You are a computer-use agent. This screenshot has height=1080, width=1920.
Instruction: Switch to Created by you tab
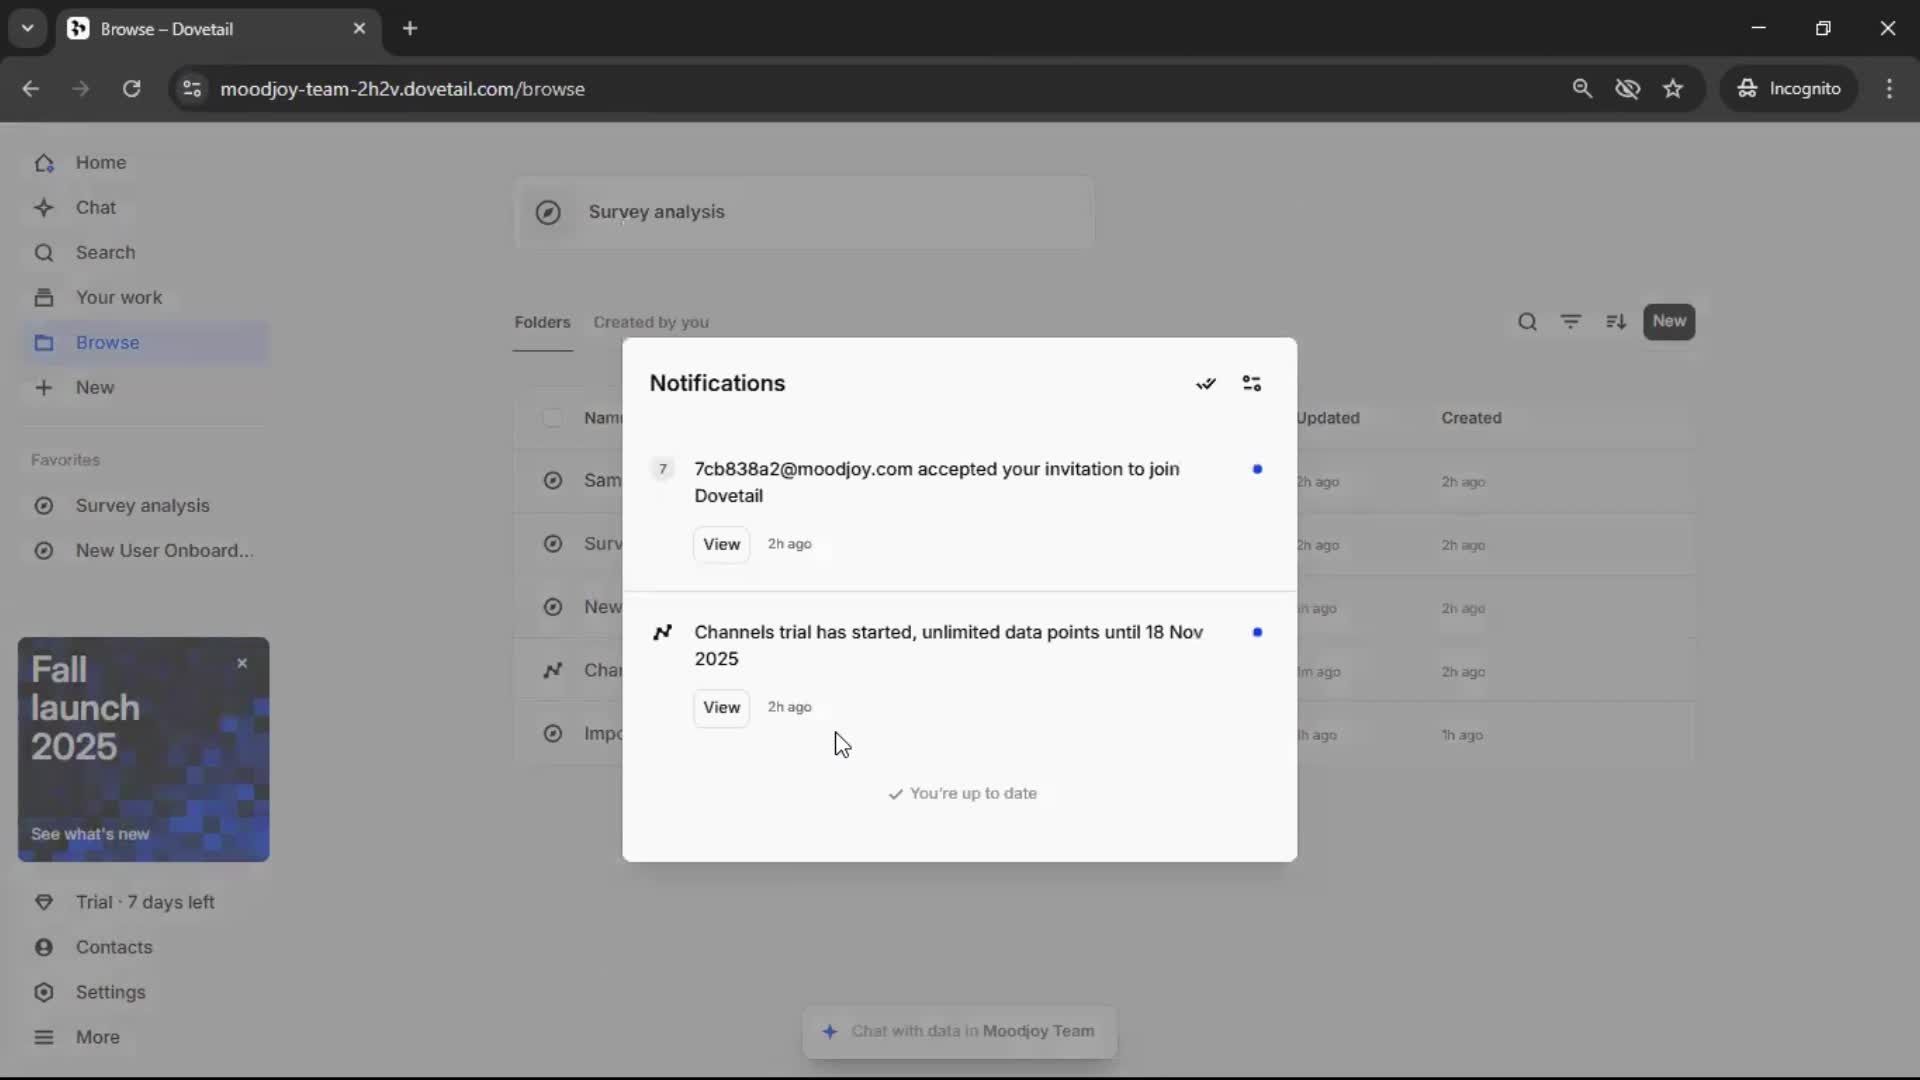[x=650, y=322]
